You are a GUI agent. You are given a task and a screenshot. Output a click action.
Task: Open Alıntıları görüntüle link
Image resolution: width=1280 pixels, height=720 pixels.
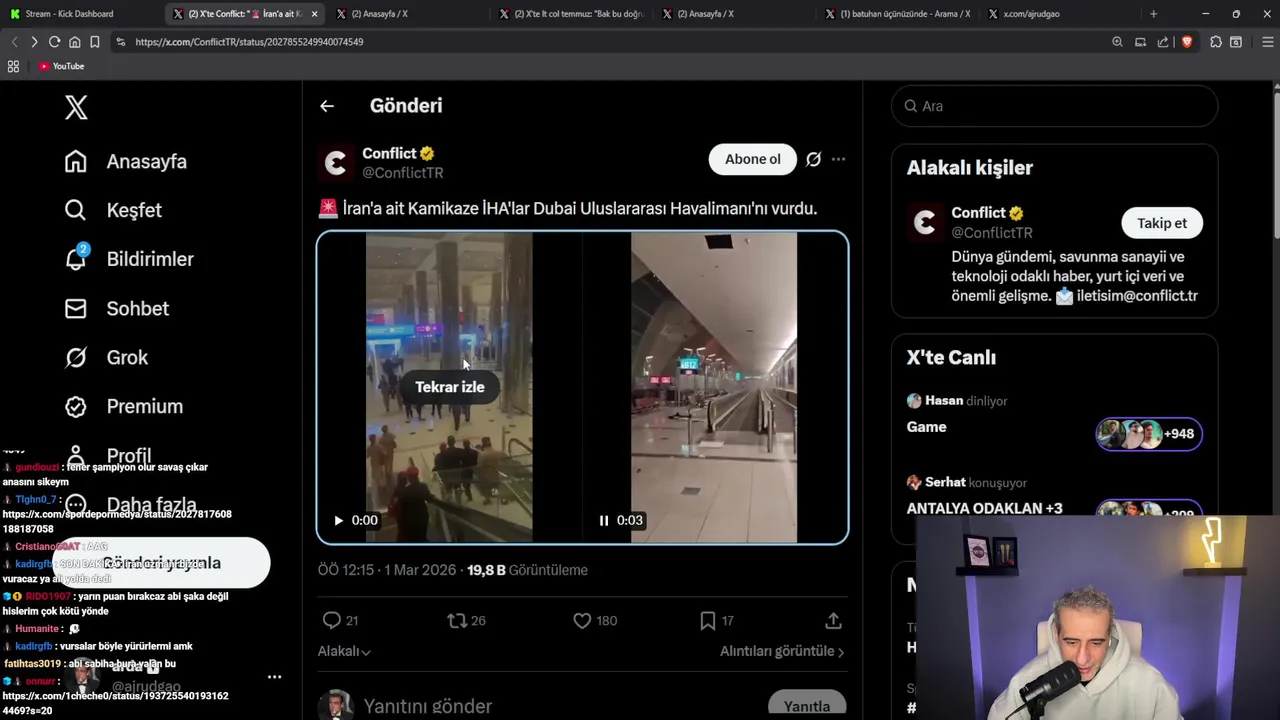[782, 651]
